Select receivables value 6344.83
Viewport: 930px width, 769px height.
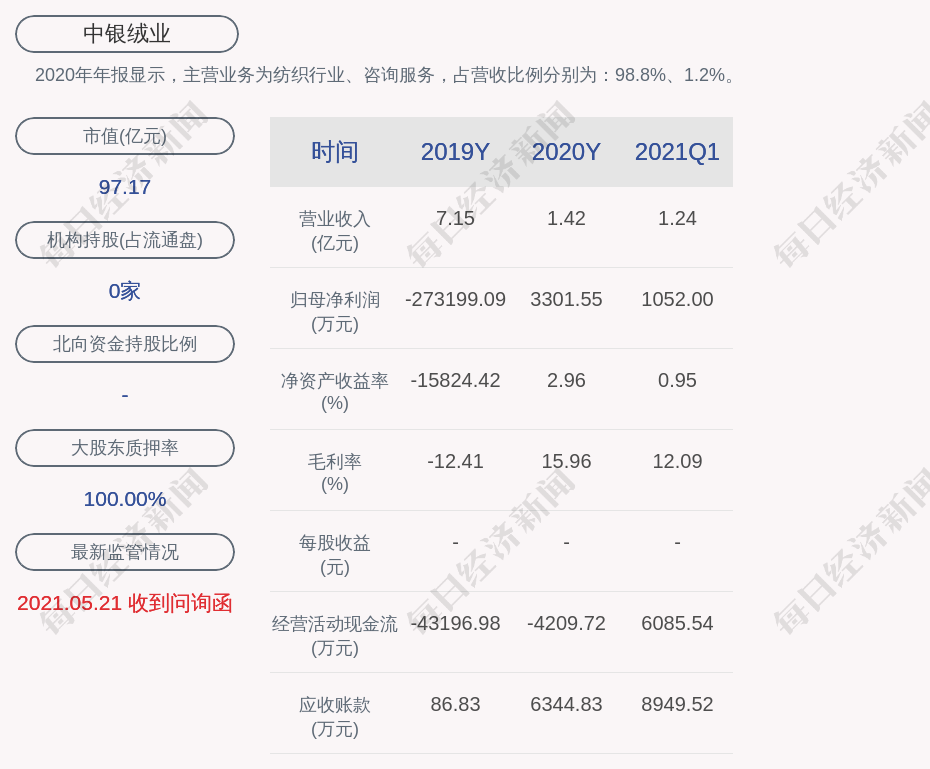click(566, 704)
